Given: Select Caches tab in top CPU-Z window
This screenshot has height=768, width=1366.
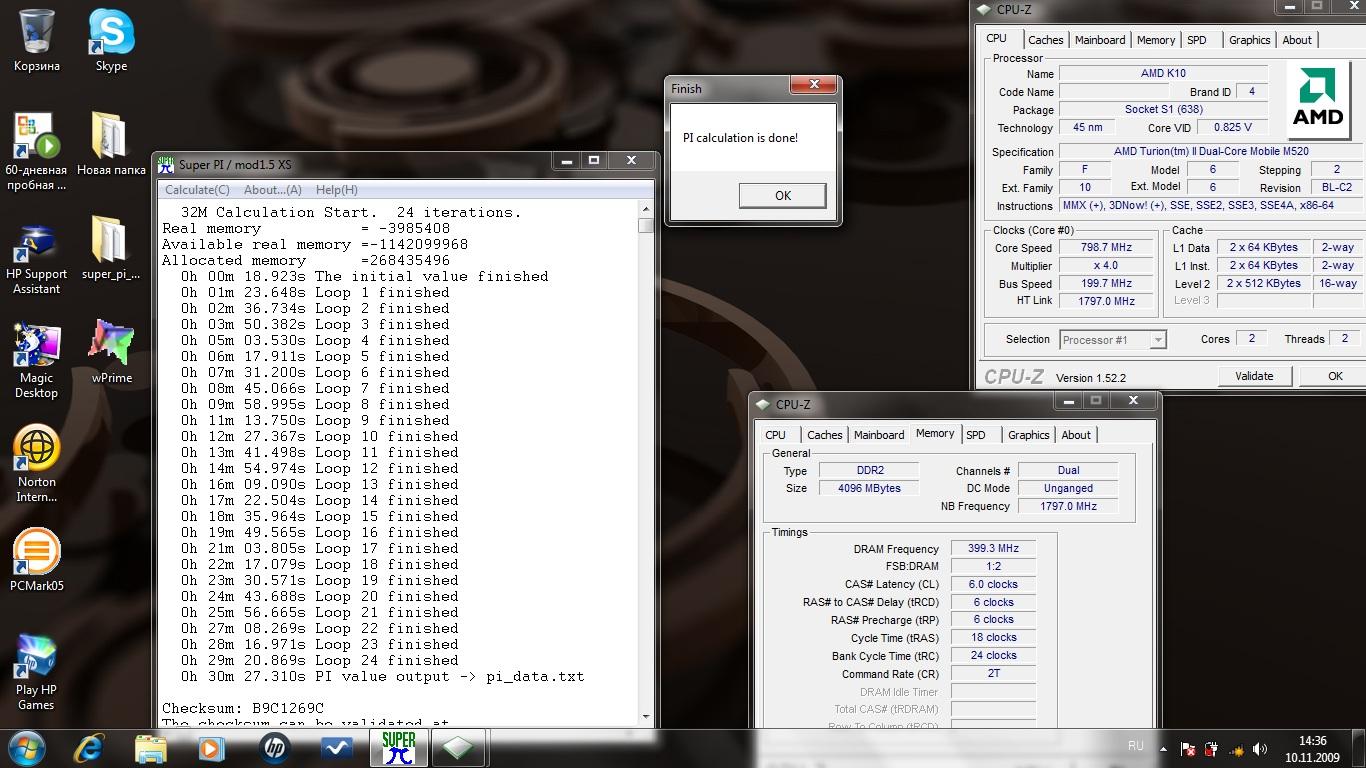Looking at the screenshot, I should pos(1045,40).
